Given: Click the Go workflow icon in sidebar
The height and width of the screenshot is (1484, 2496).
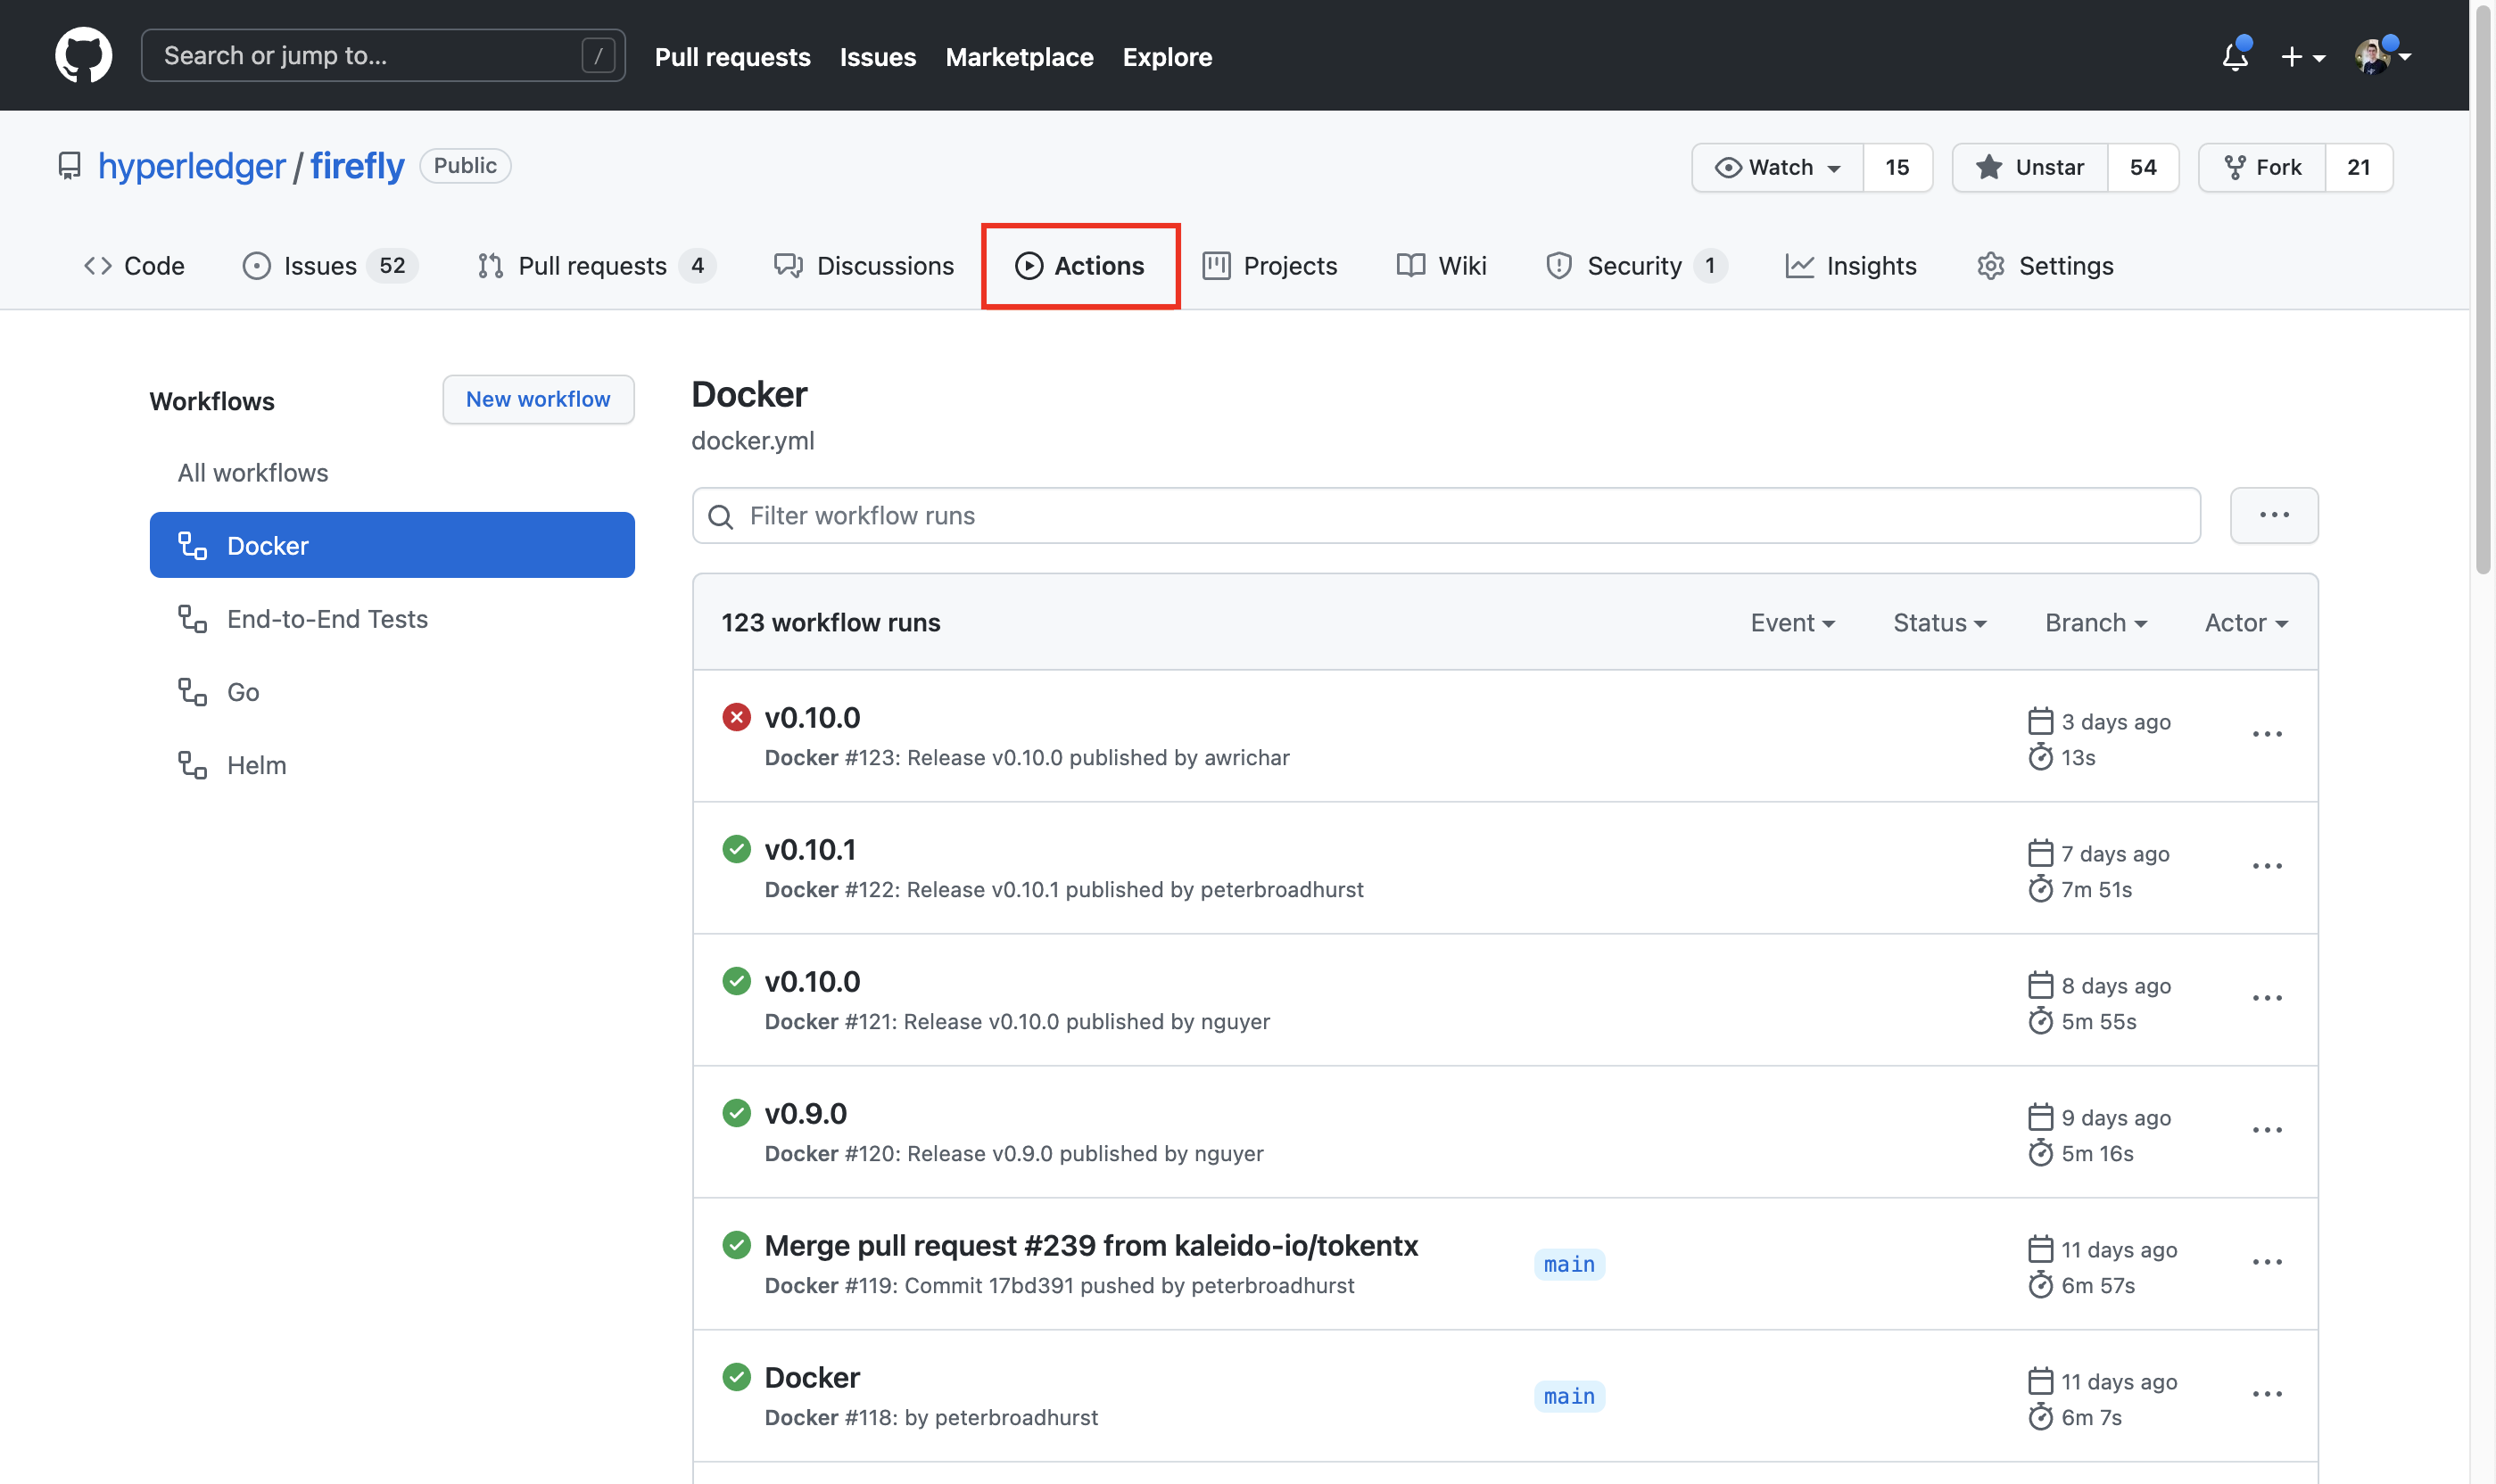Looking at the screenshot, I should [193, 693].
